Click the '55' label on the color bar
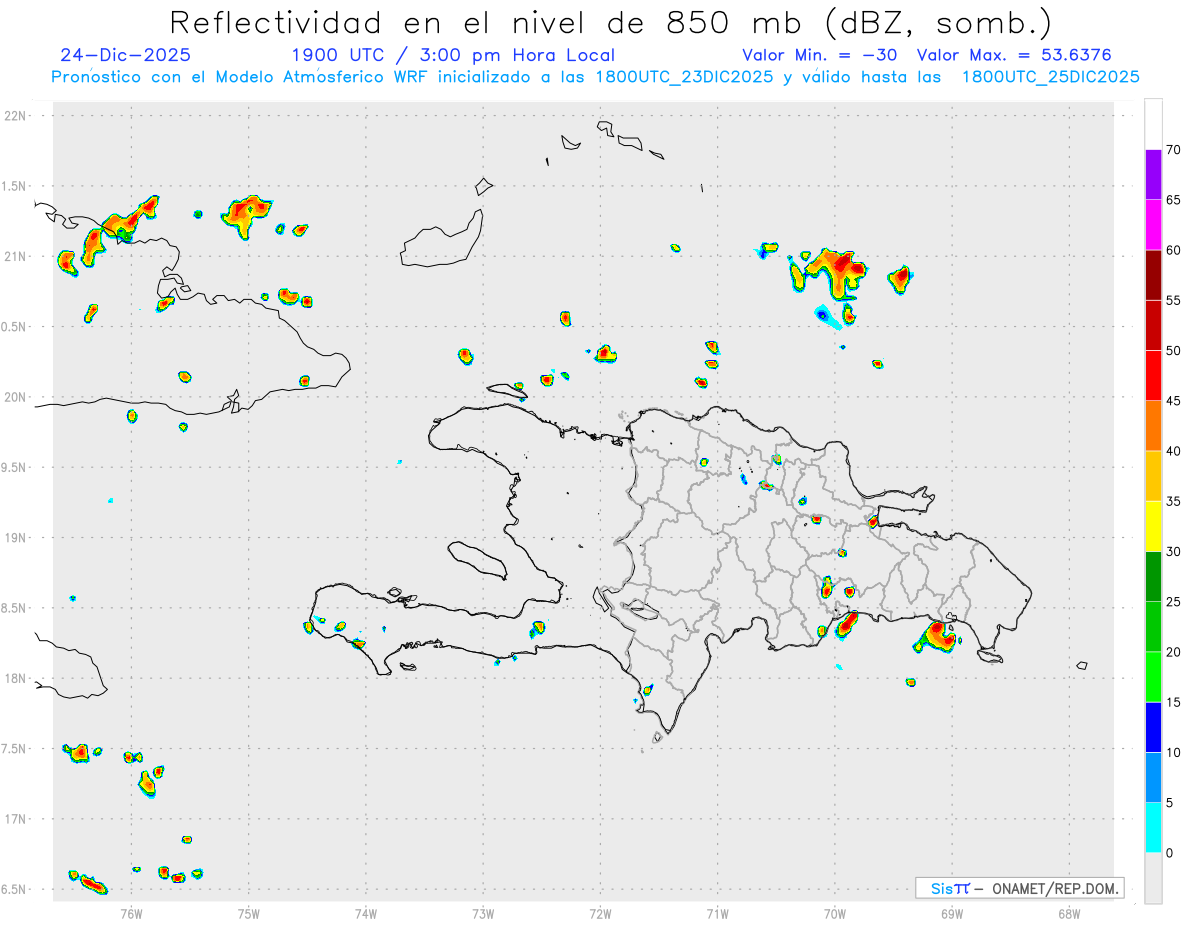This screenshot has width=1200, height=927. (1173, 301)
